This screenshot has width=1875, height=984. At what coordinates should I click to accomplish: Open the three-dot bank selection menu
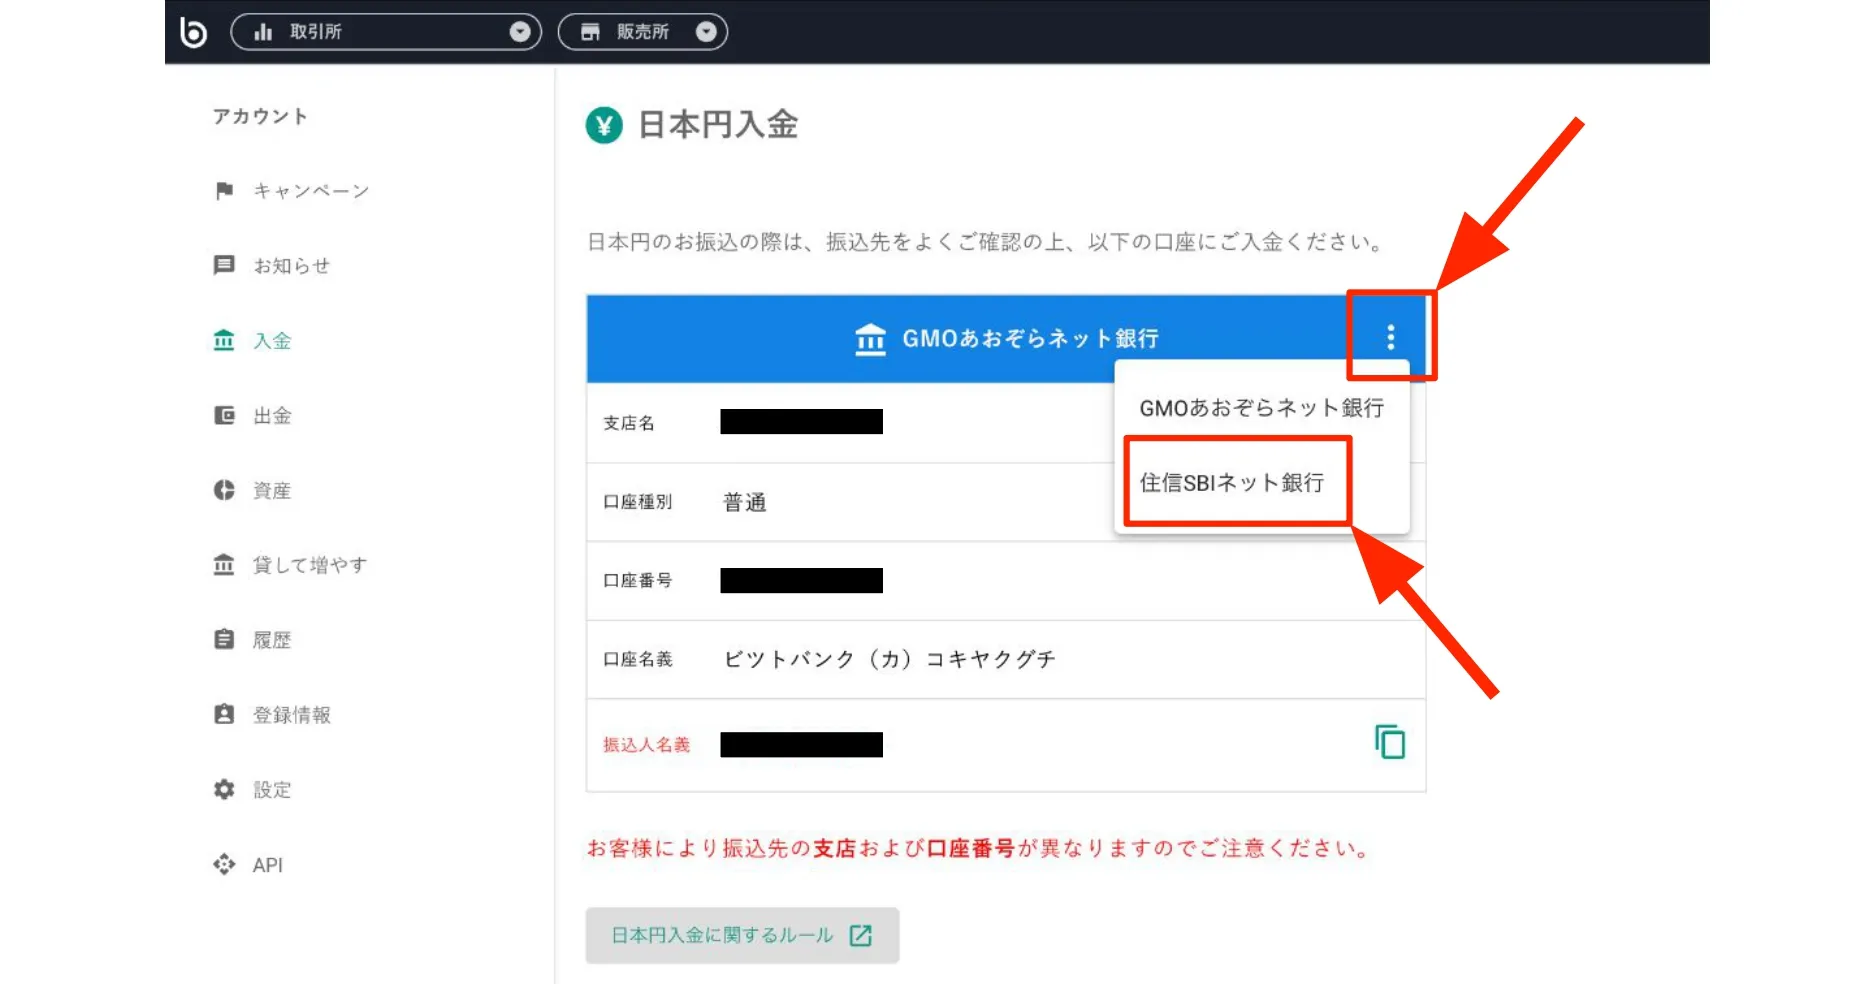pyautogui.click(x=1390, y=337)
